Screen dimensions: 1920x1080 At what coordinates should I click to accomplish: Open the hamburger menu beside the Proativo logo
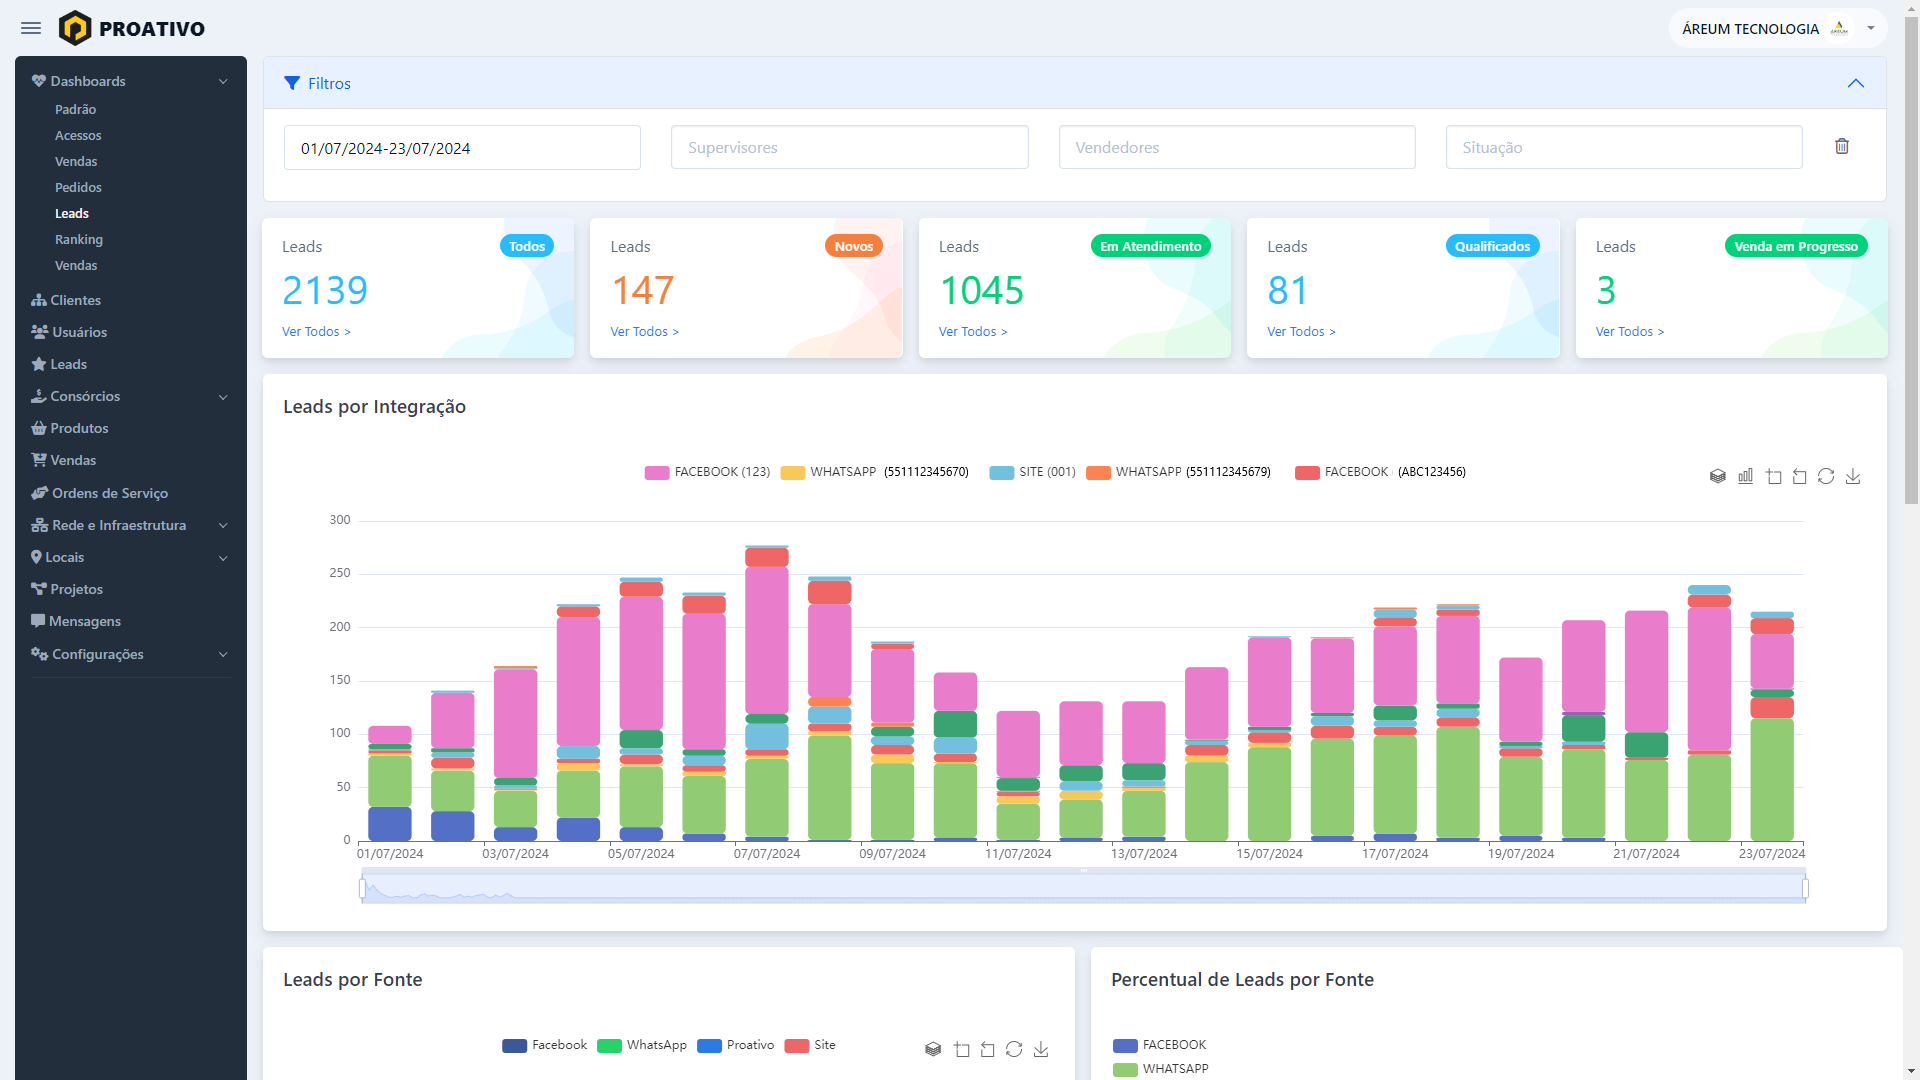click(x=31, y=28)
